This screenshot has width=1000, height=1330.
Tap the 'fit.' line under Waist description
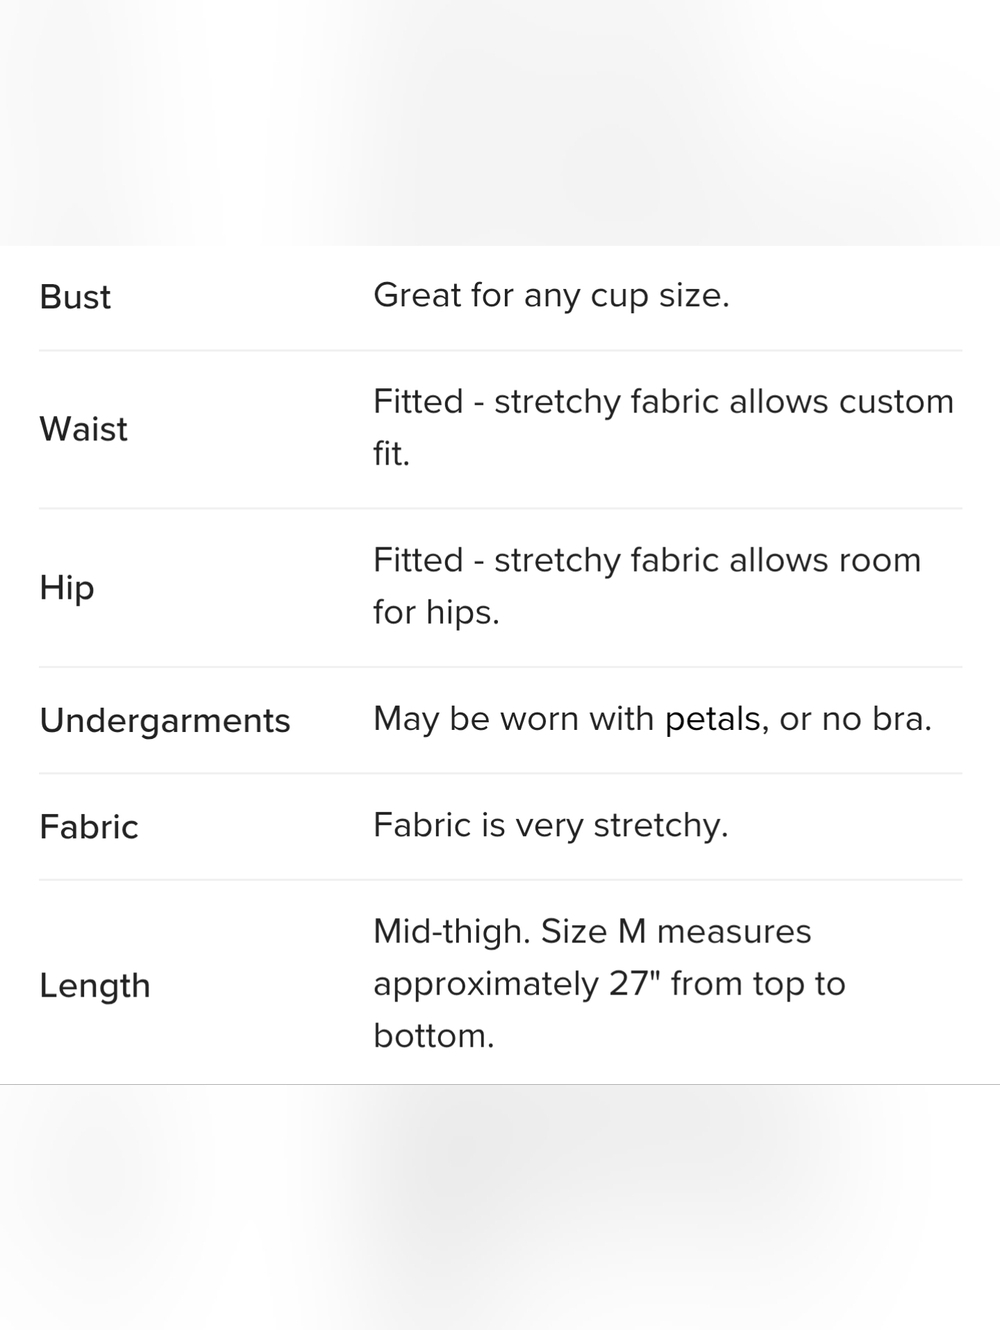(x=392, y=454)
